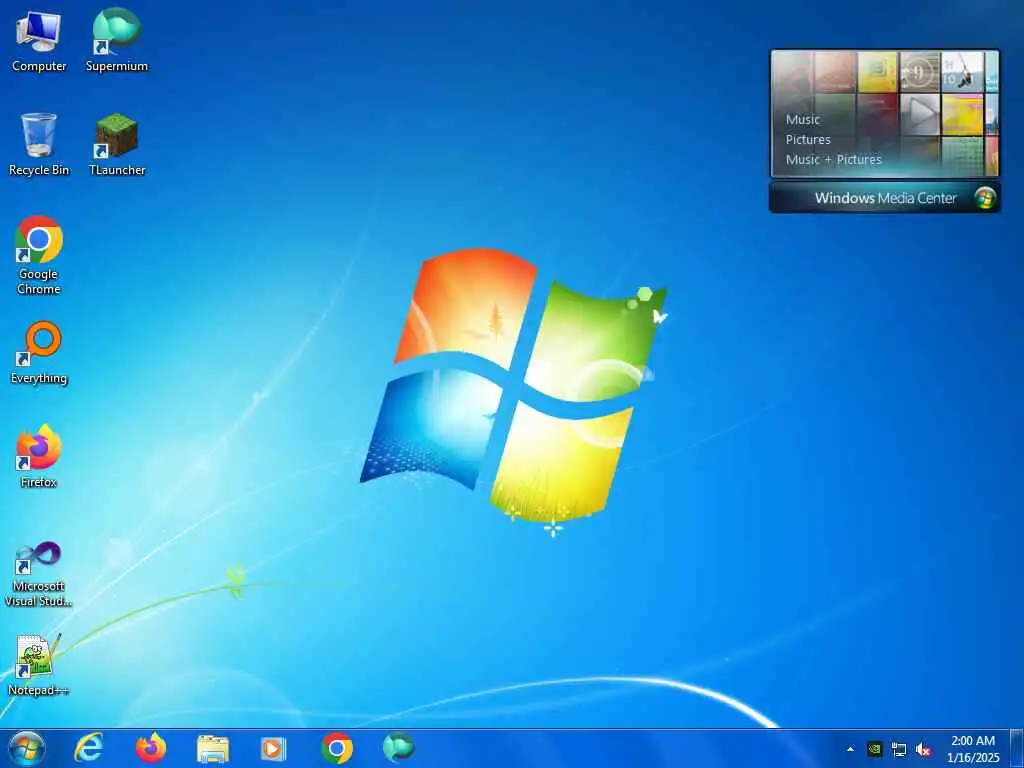This screenshot has height=768, width=1024.
Task: Select the Google Chrome desktop shortcut
Action: 39,255
